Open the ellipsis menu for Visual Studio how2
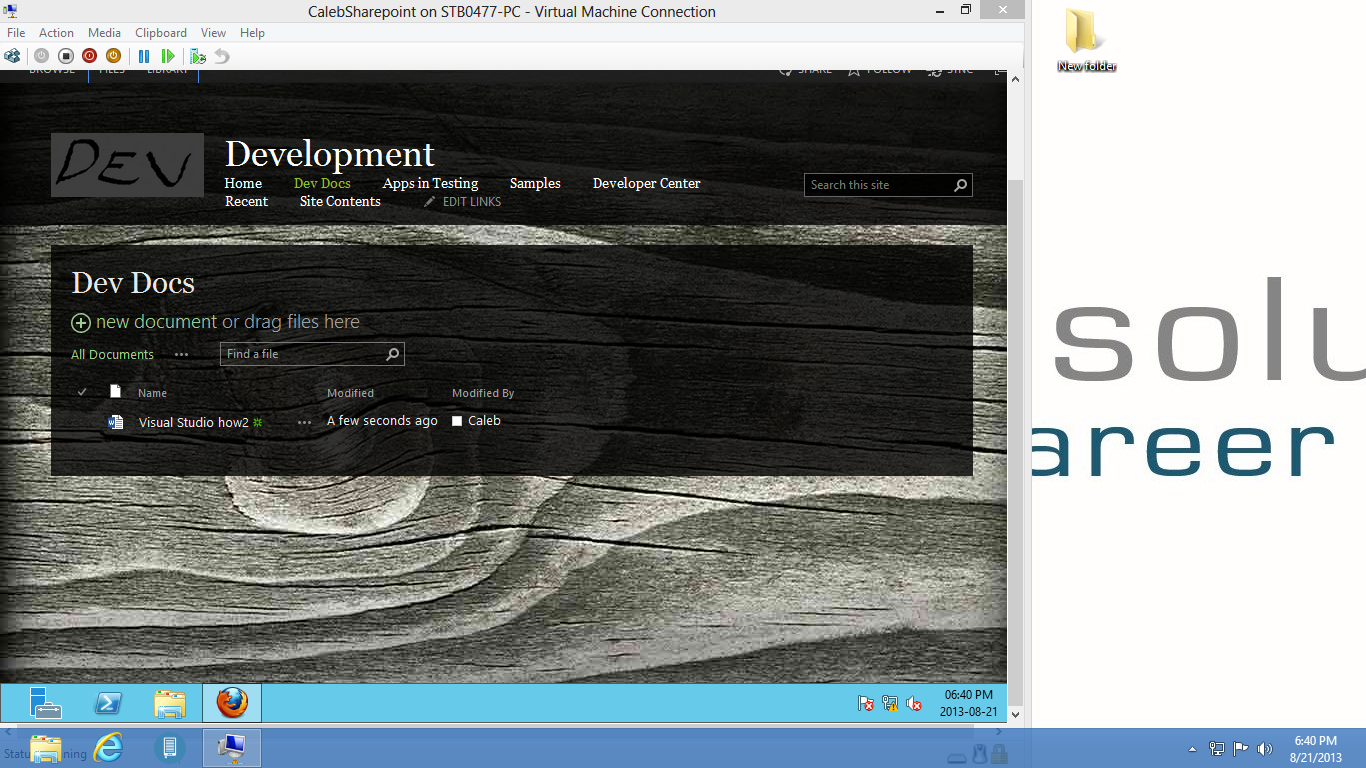 [x=304, y=422]
